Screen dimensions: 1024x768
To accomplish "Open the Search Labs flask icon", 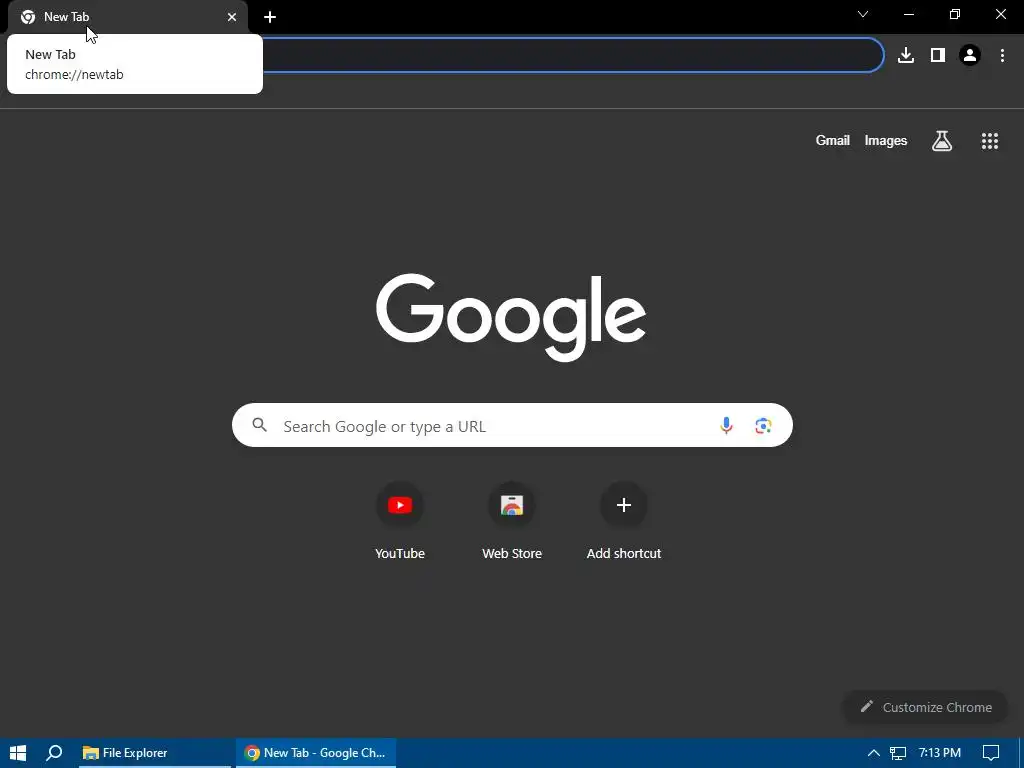I will 942,140.
